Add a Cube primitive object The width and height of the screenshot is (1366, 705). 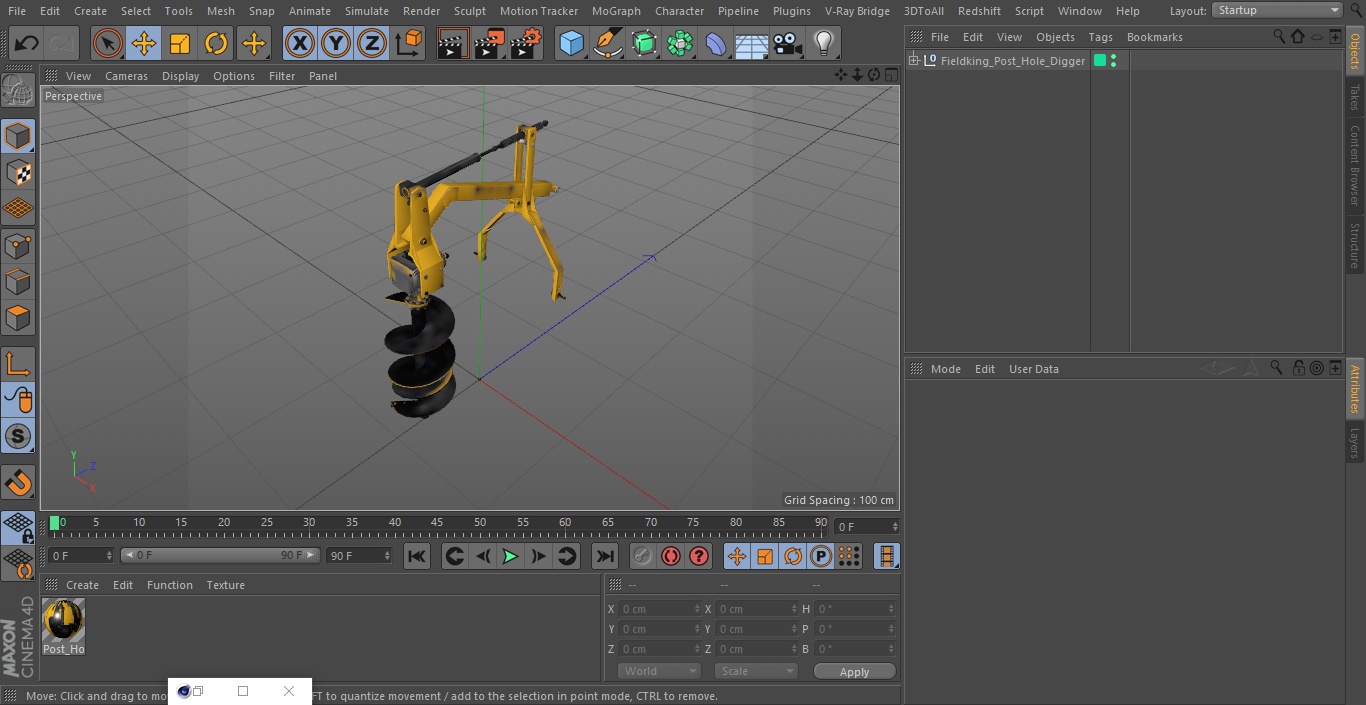(x=571, y=43)
